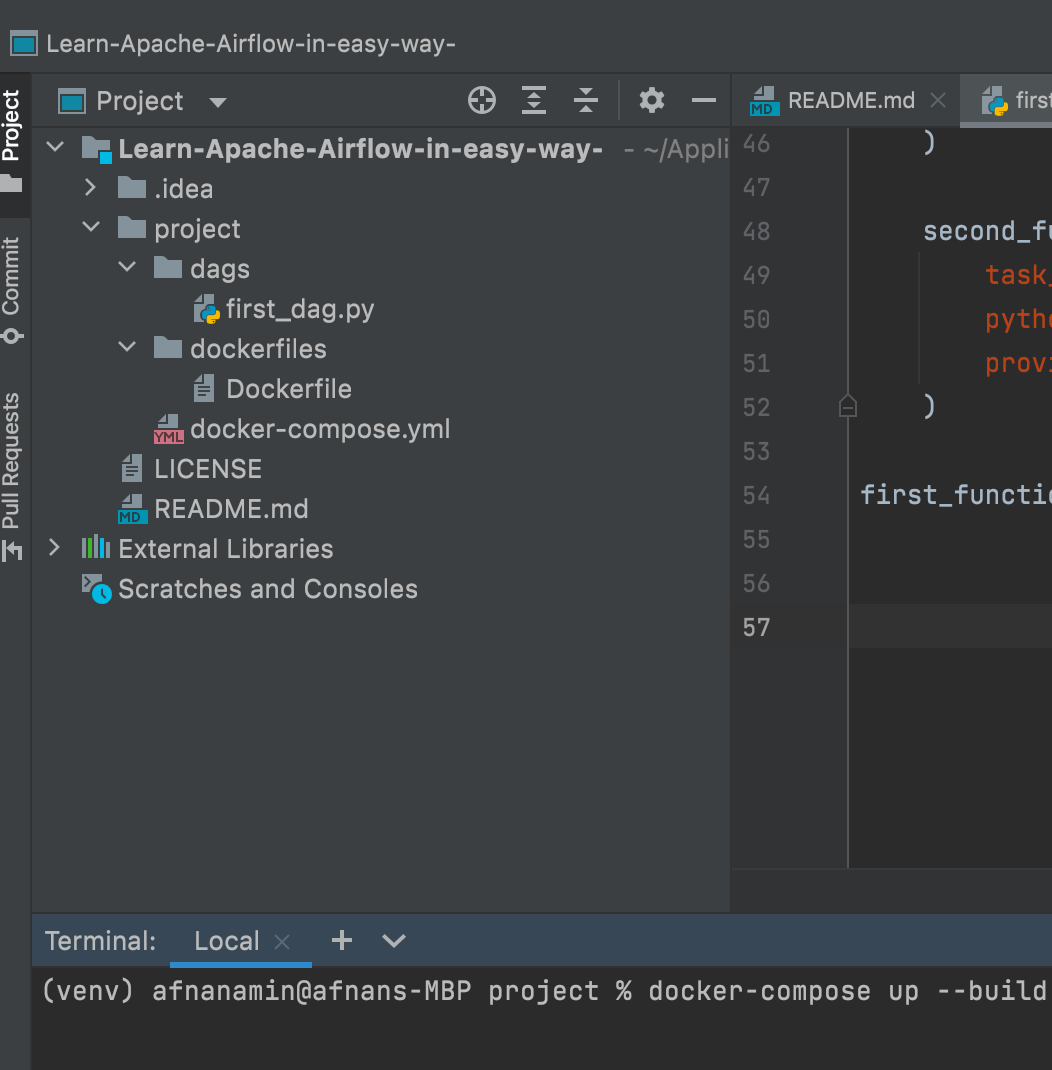Open the Project view mode dropdown

pos(217,101)
